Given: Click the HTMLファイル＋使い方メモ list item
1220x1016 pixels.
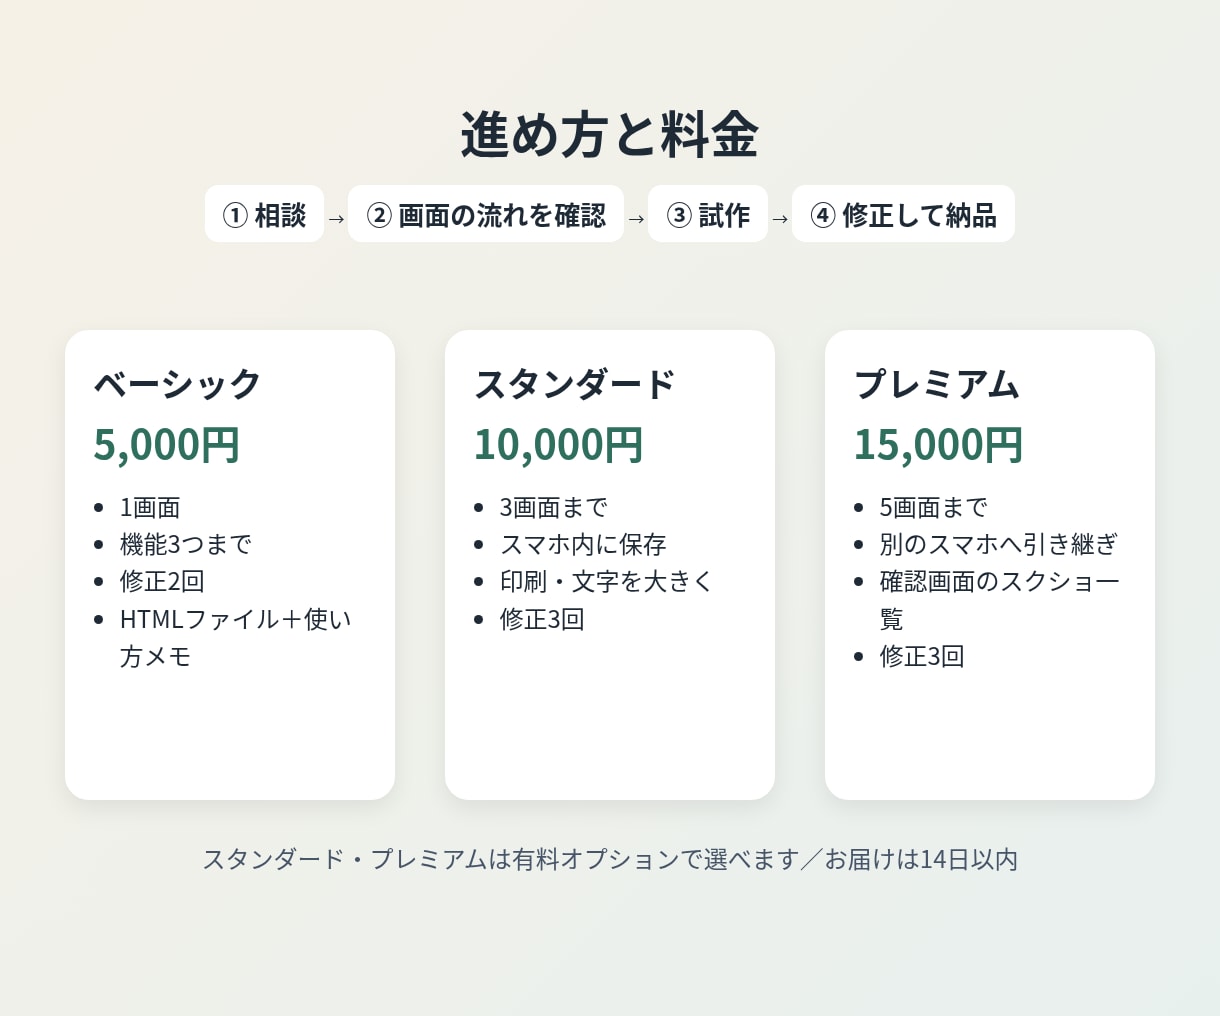Looking at the screenshot, I should click(x=236, y=638).
